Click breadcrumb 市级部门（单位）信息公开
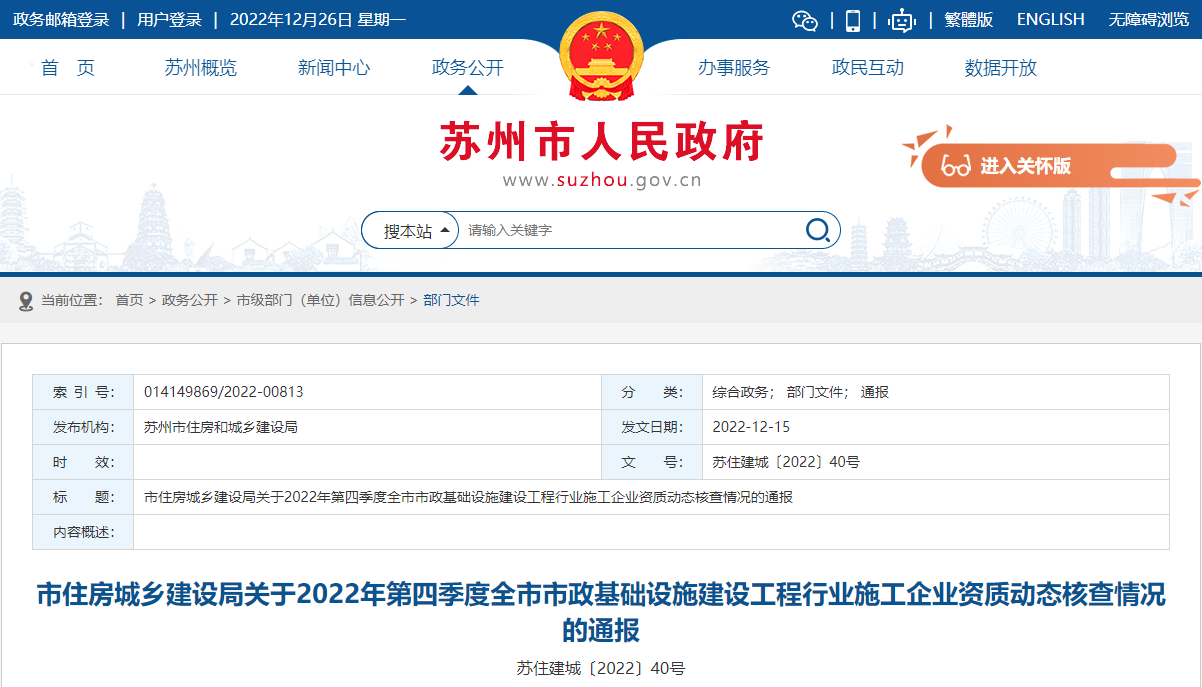The image size is (1202, 687). (x=320, y=300)
